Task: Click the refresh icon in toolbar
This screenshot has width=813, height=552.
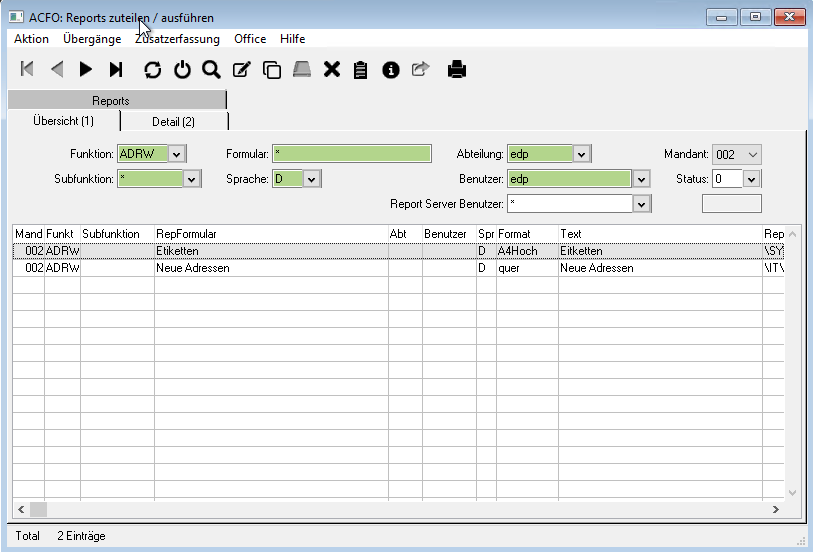Action: coord(152,69)
